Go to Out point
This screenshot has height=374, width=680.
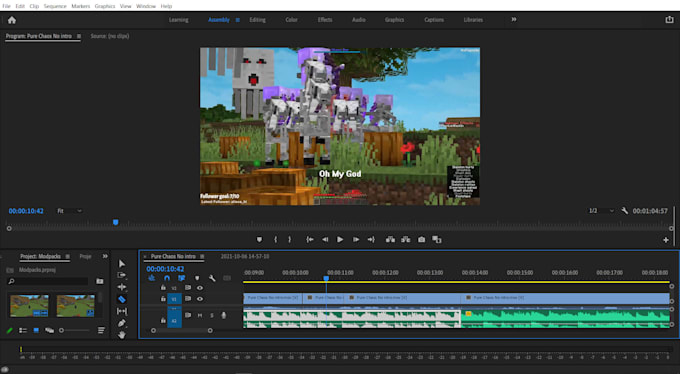click(371, 239)
